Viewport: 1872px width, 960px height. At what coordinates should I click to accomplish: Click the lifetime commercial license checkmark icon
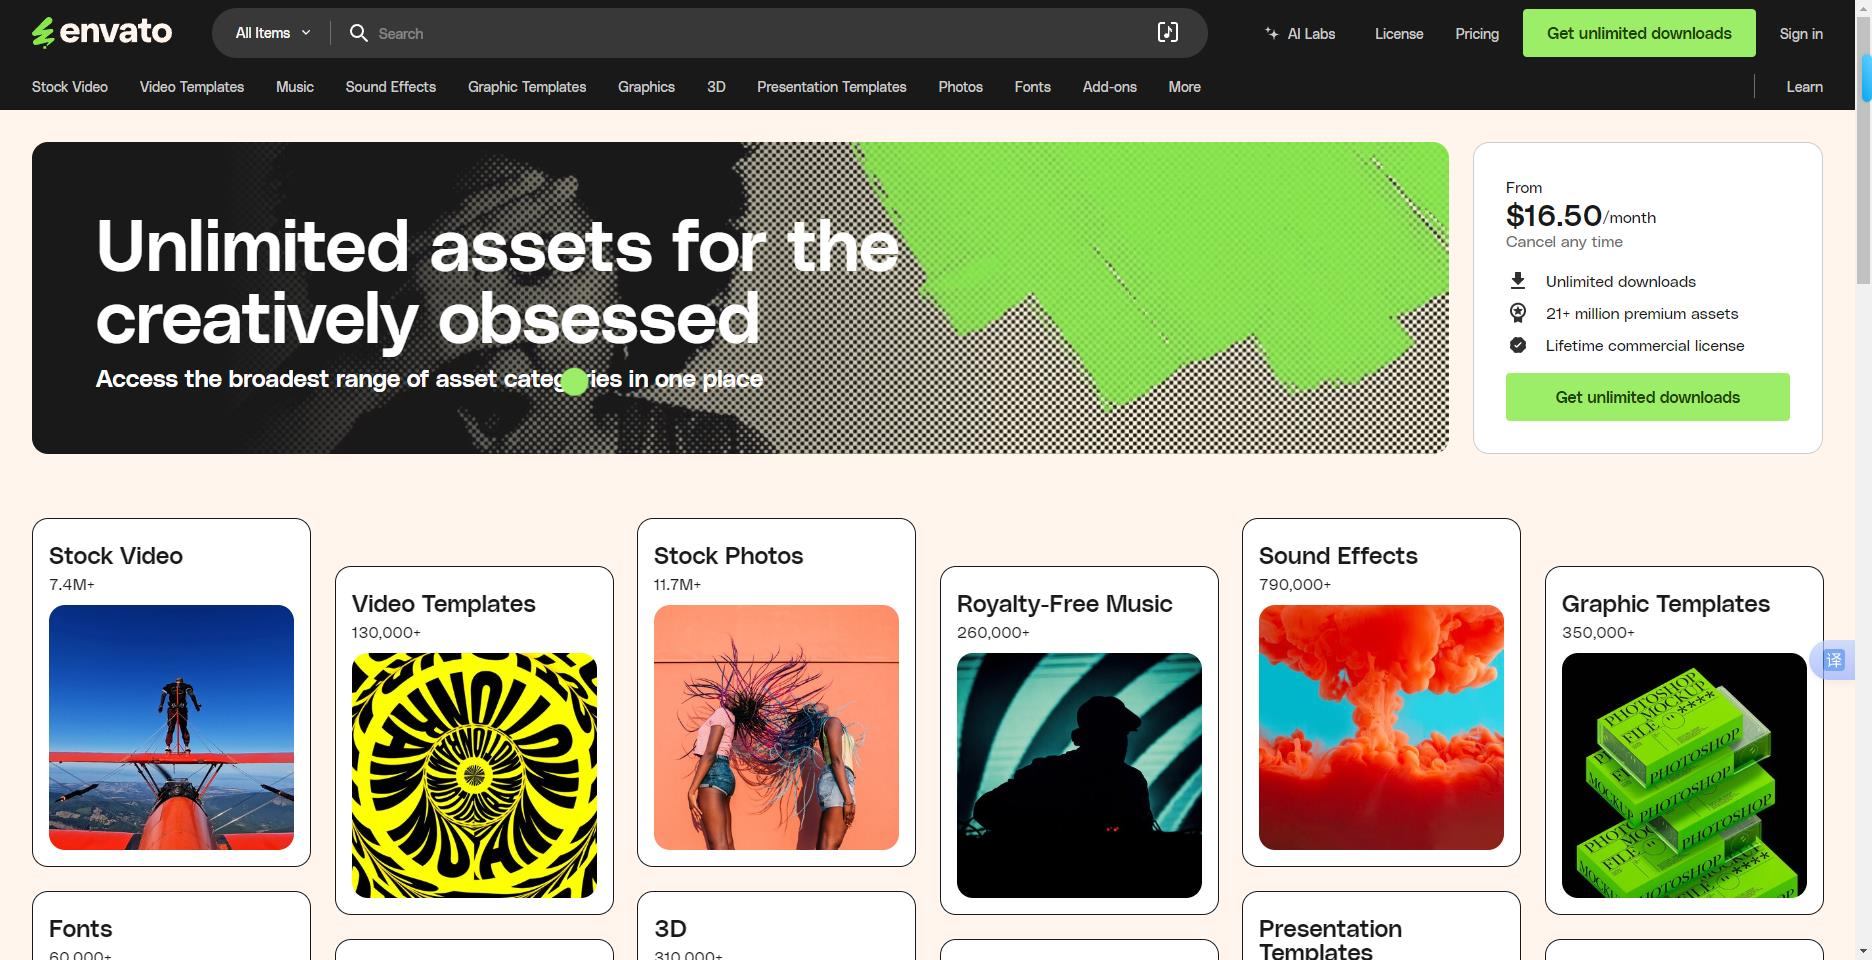[1518, 345]
